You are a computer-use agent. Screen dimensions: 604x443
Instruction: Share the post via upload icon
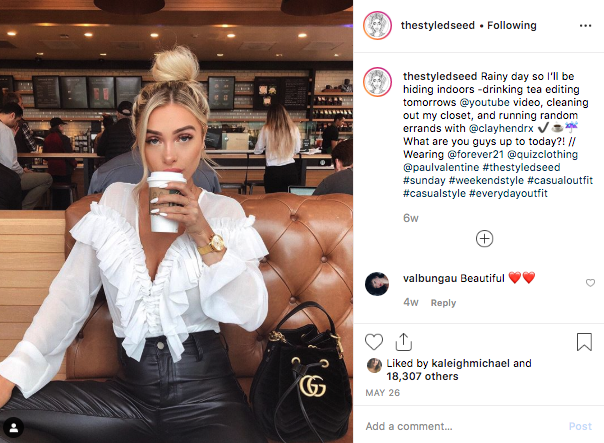[x=403, y=342]
